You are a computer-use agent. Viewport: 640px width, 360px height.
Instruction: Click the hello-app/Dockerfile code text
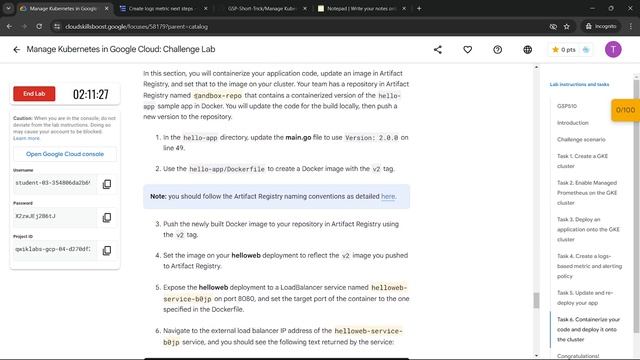click(x=227, y=169)
